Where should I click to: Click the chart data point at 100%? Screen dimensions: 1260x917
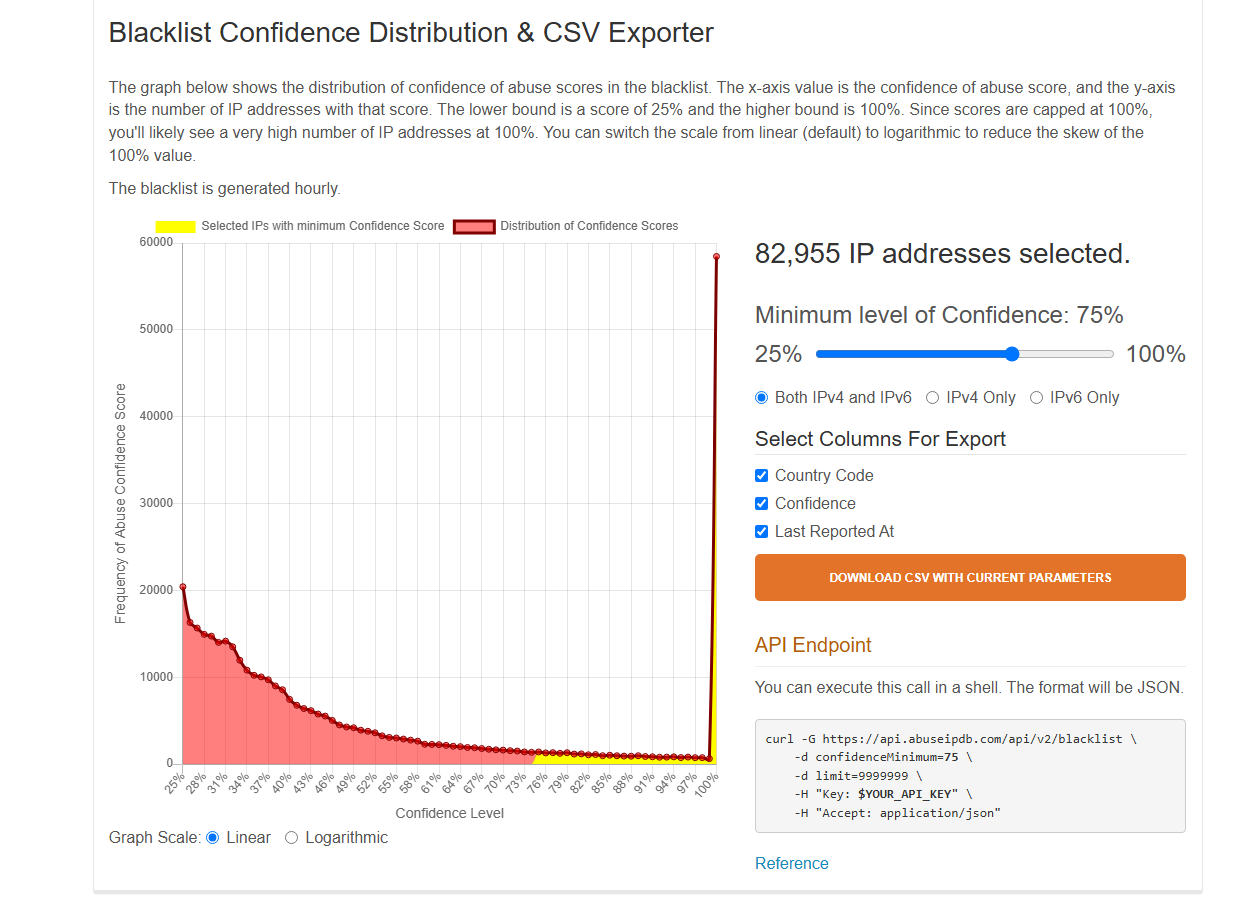[x=716, y=257]
